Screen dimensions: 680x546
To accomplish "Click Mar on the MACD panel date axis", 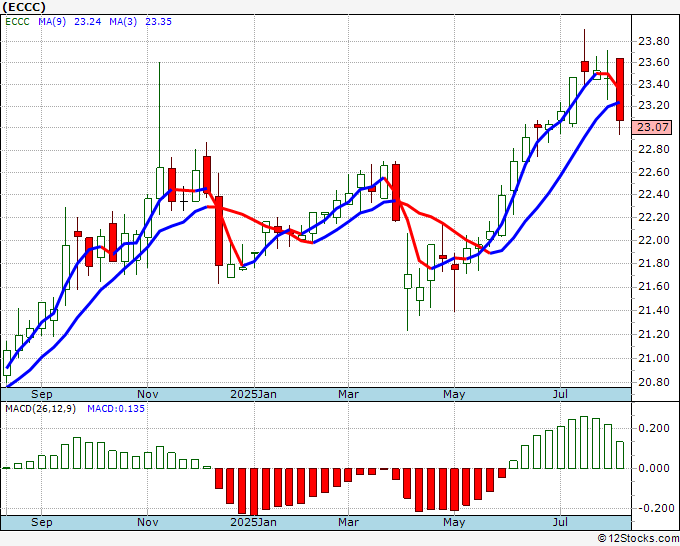I will point(349,522).
